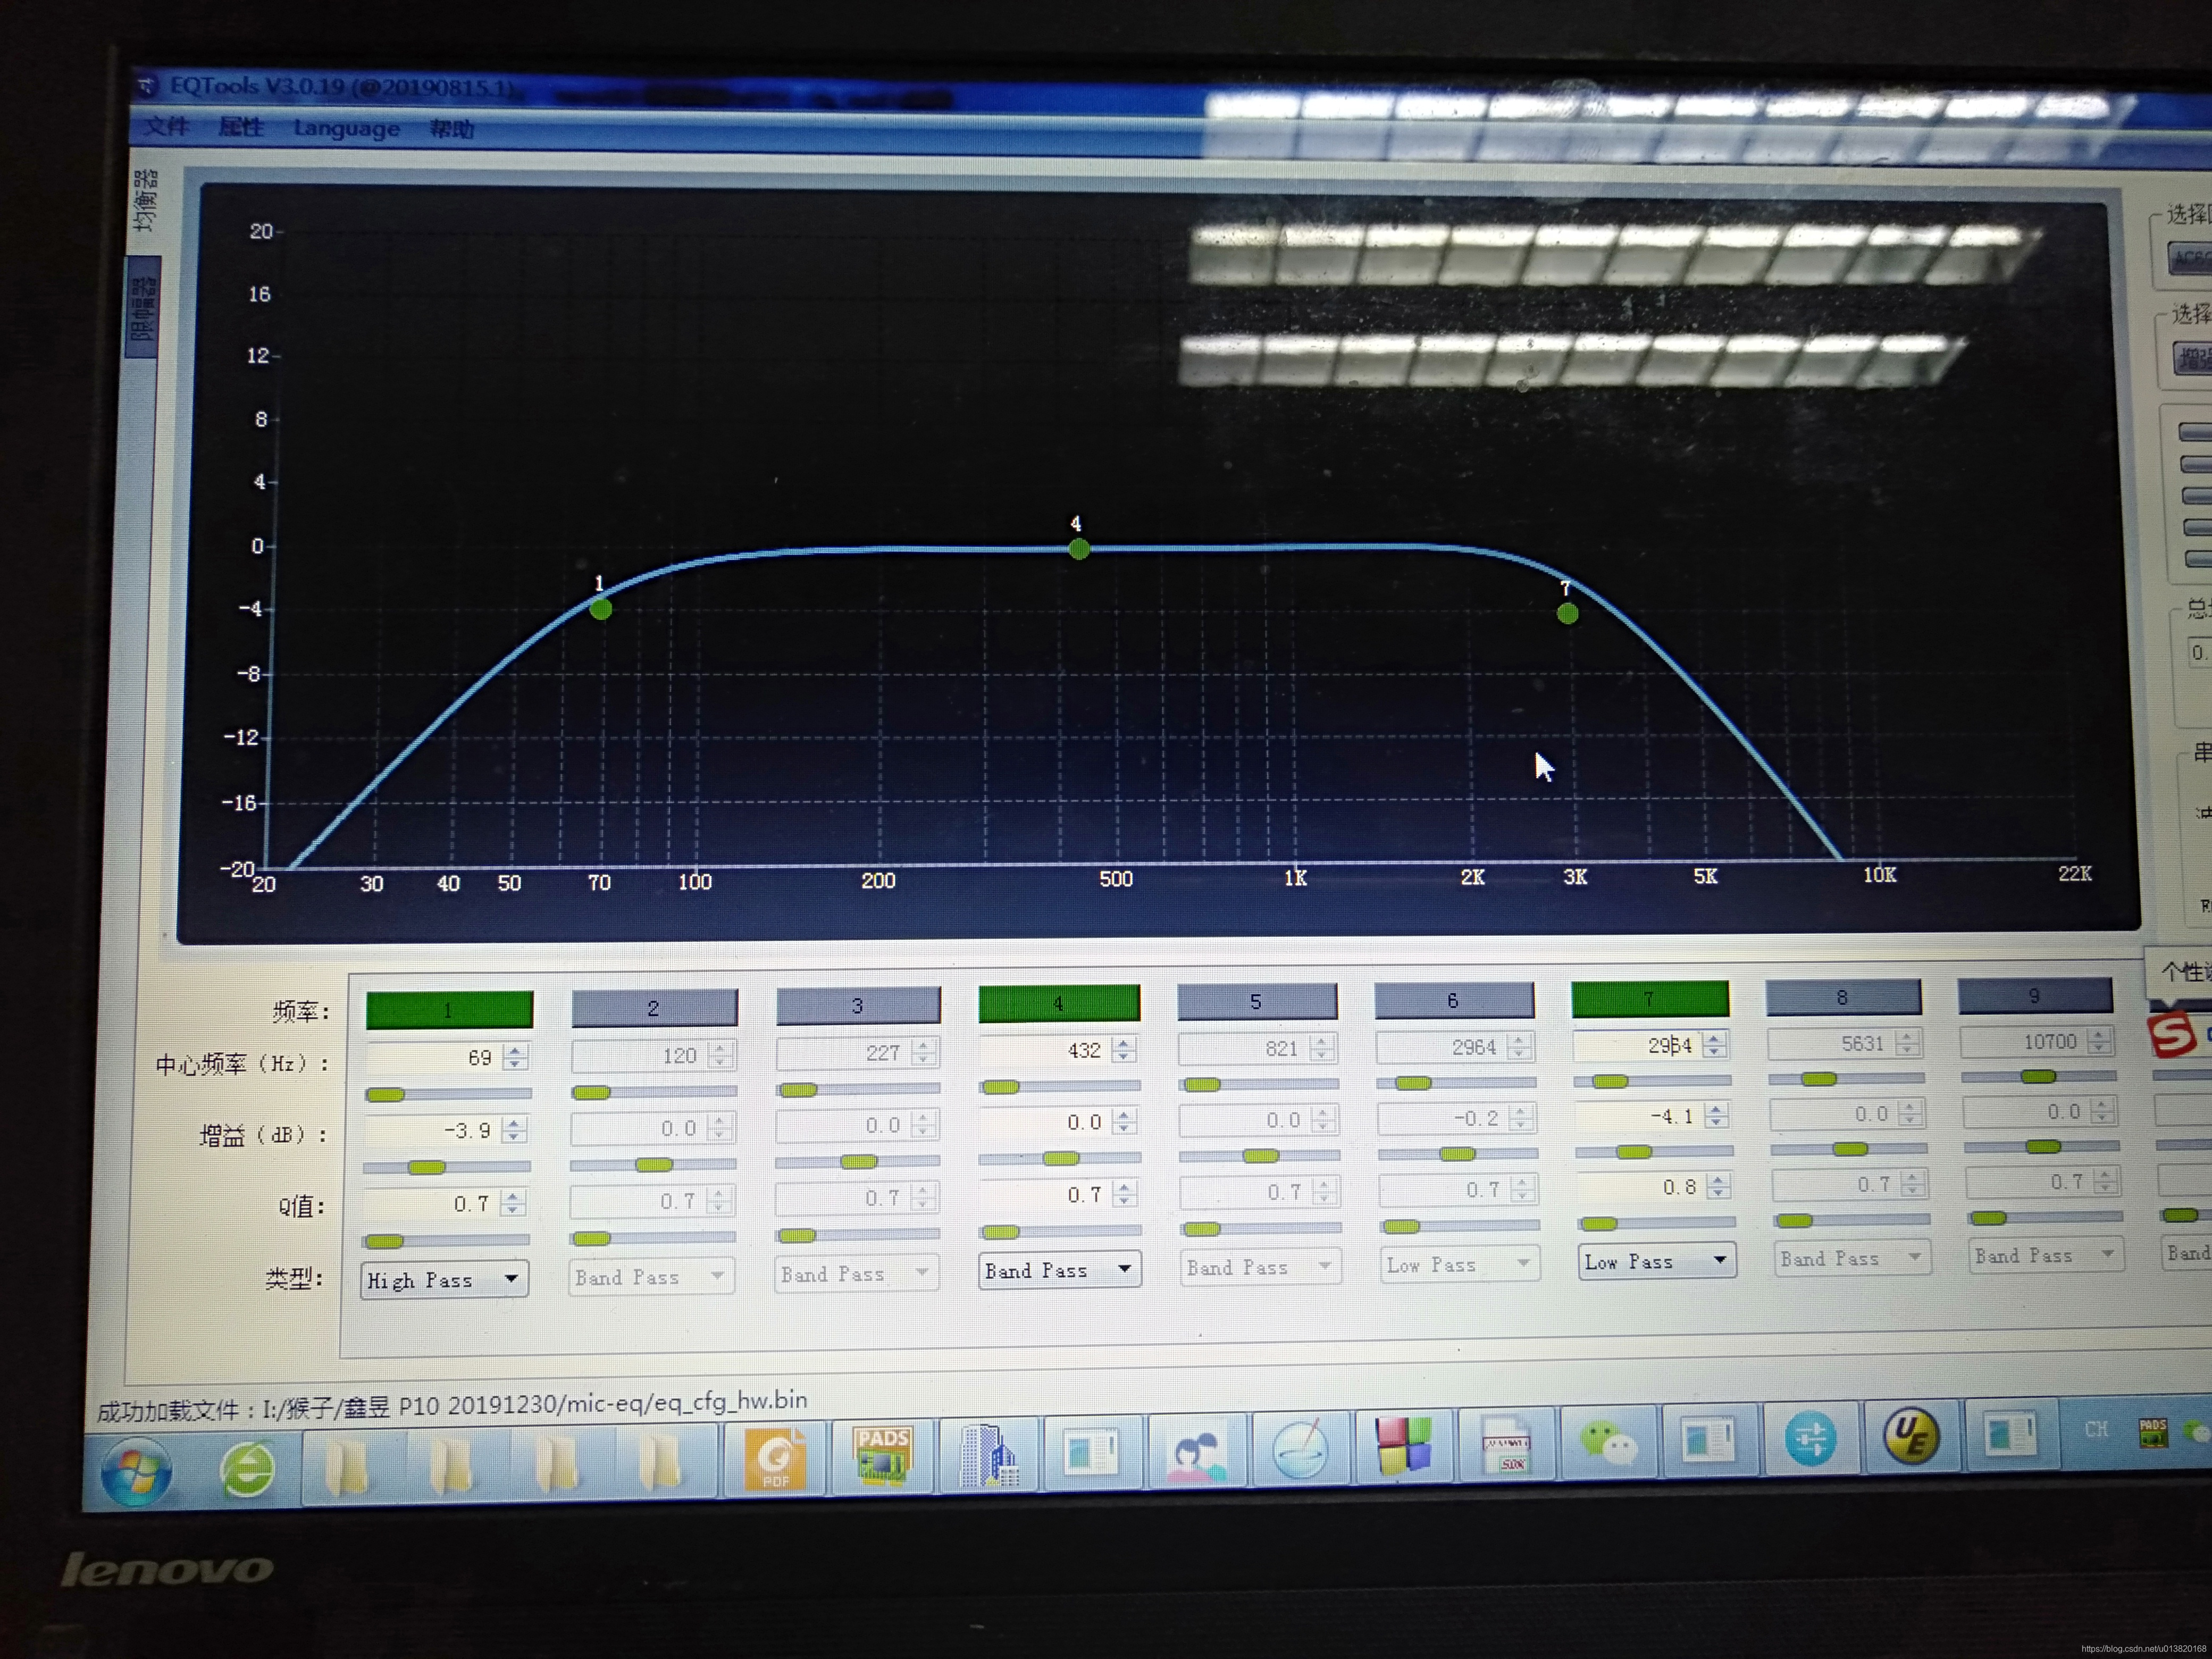Open band 9 Band Pass type dropdown

coord(2046,1254)
